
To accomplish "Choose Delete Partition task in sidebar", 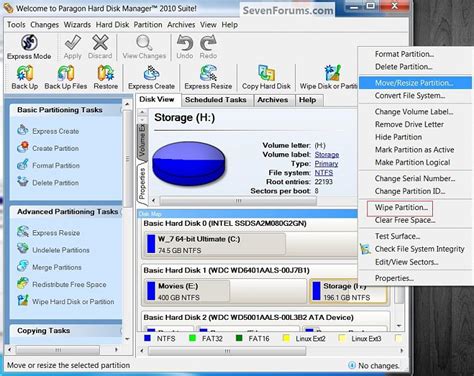I will 48,183.
